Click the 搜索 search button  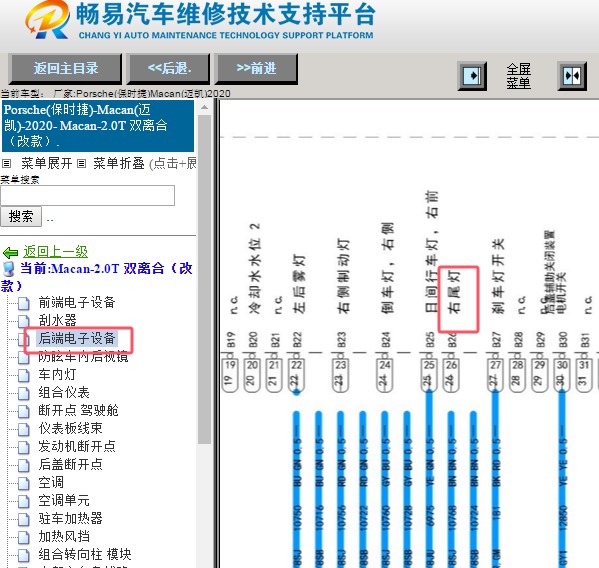point(21,217)
